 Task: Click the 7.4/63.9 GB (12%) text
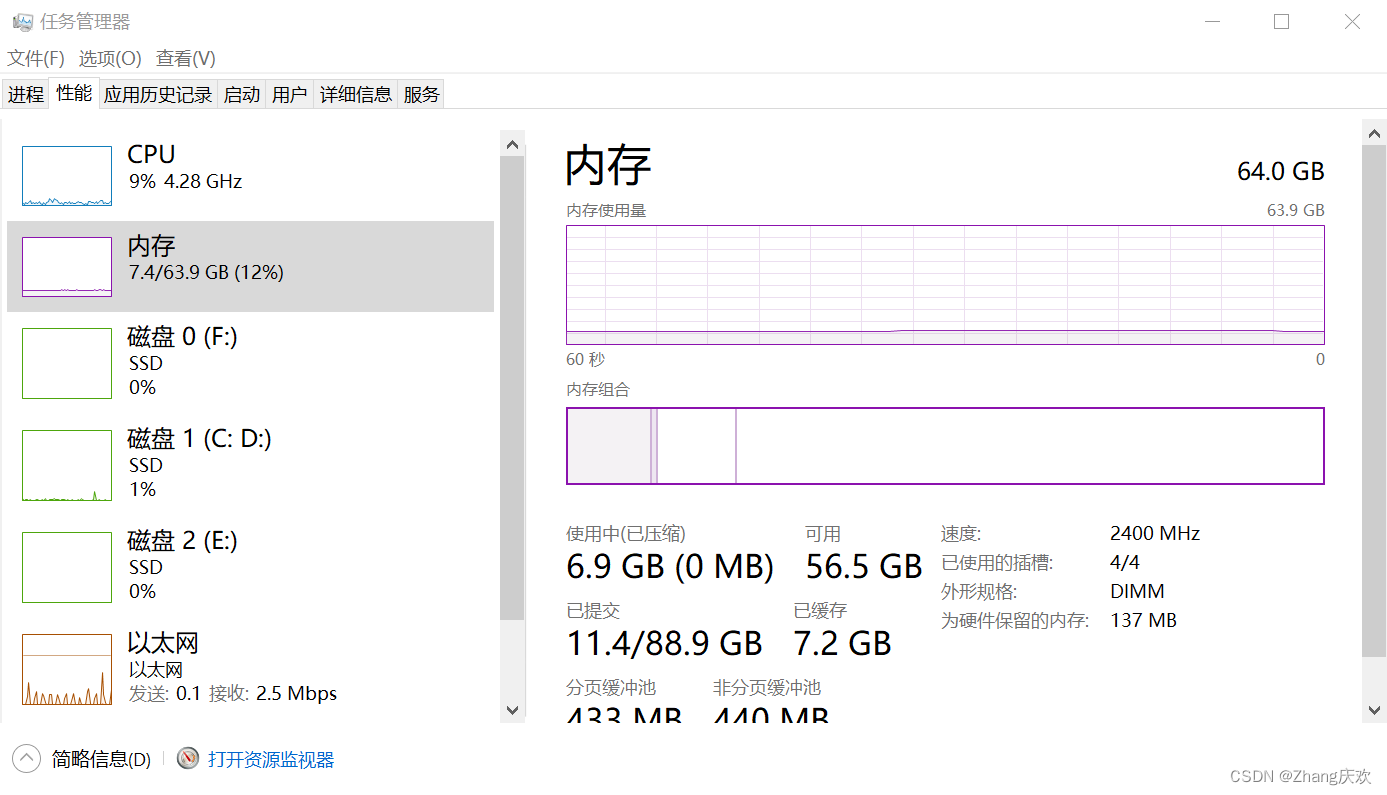(206, 272)
